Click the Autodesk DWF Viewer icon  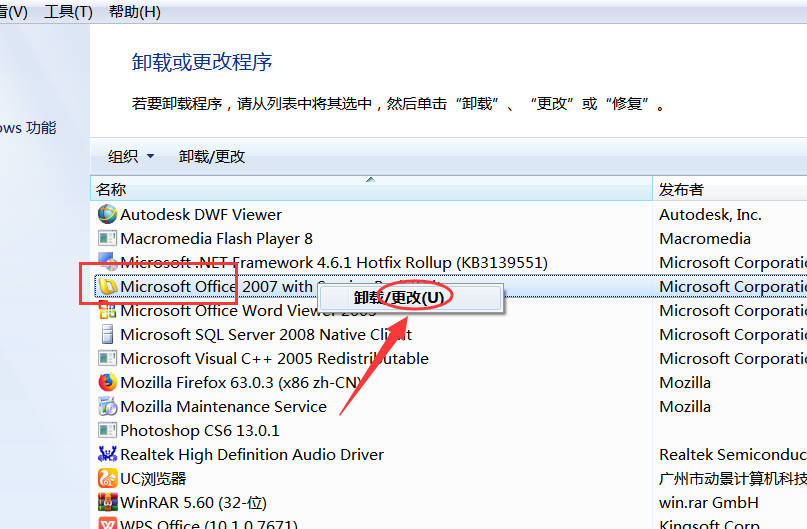(107, 214)
